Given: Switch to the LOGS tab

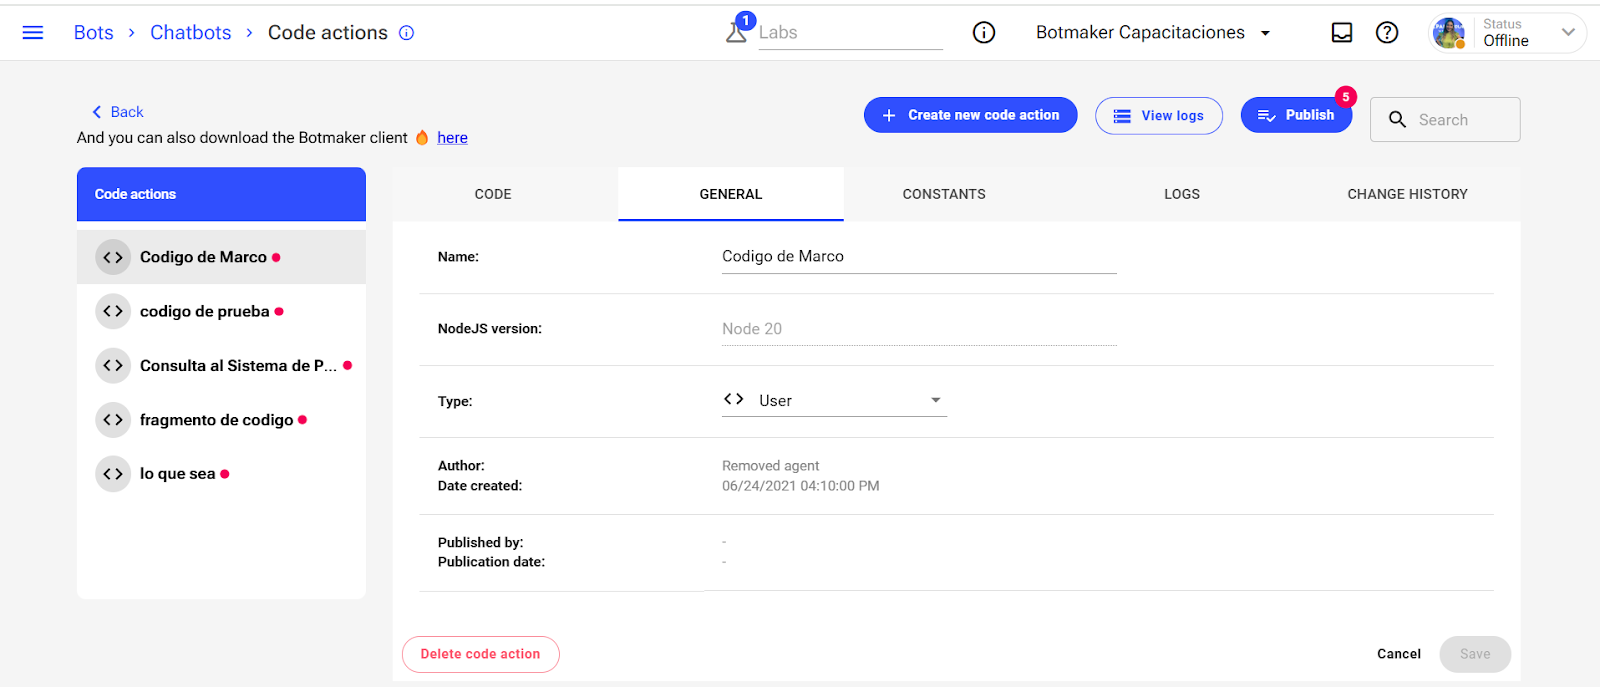Looking at the screenshot, I should coord(1182,194).
